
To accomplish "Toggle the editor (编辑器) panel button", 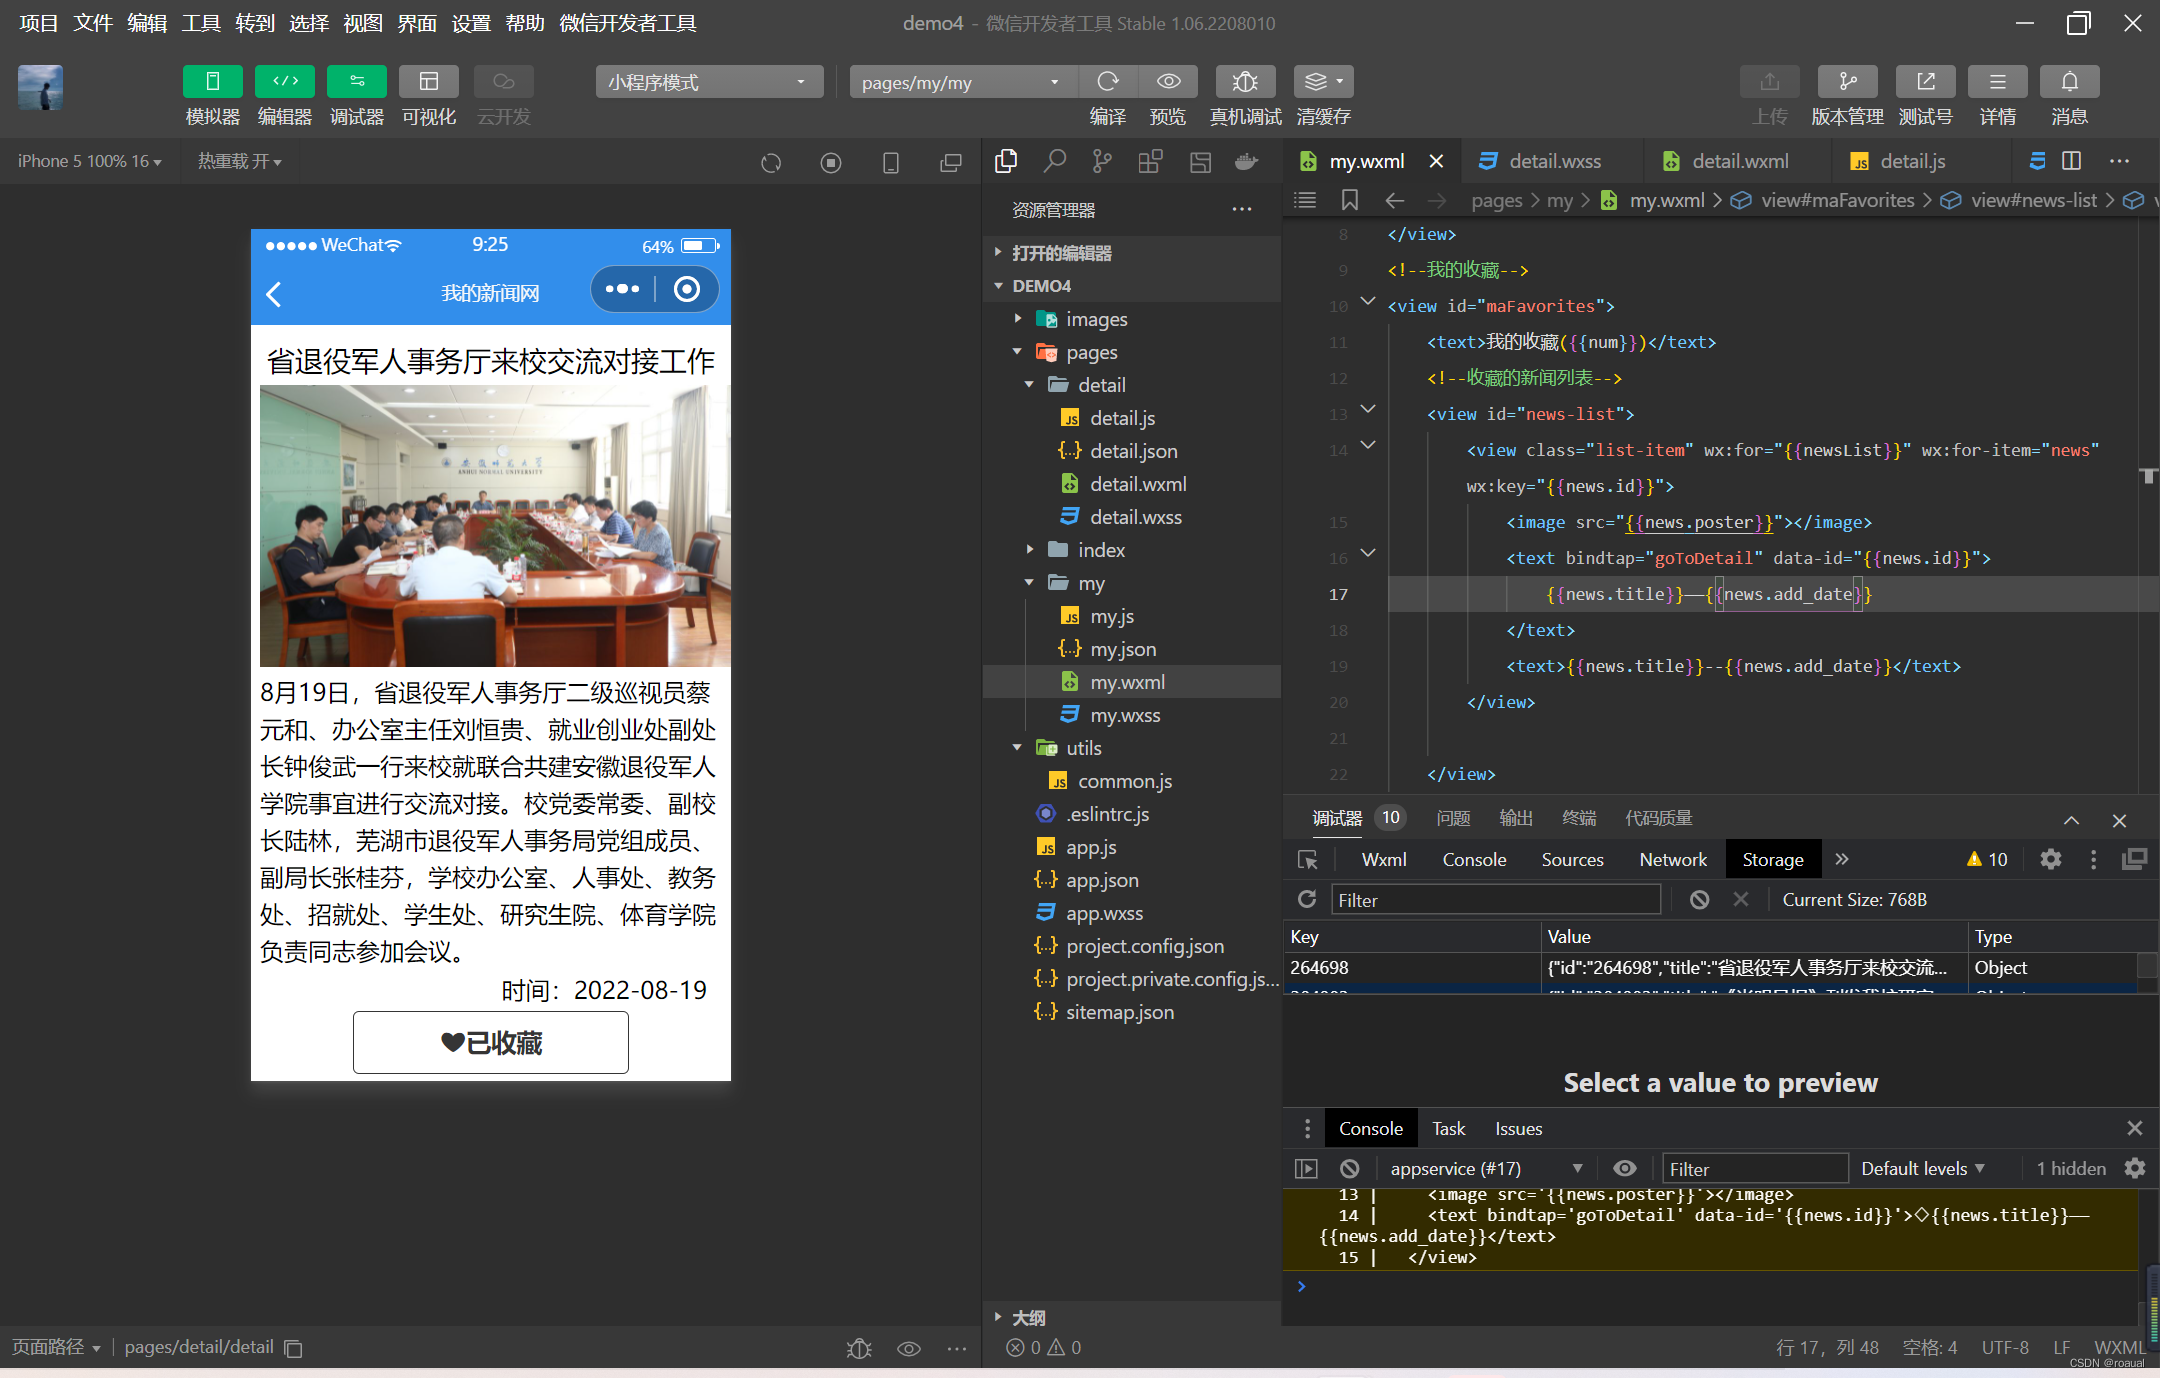I will point(284,82).
